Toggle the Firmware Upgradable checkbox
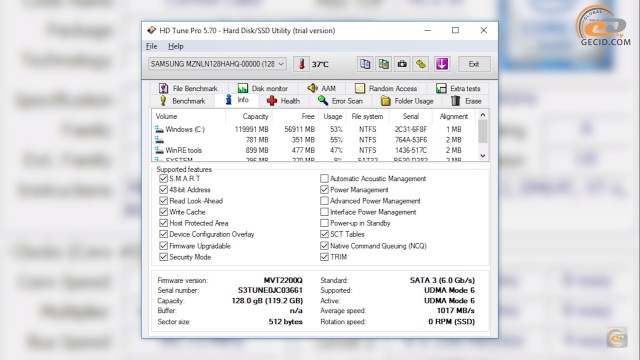 163,246
